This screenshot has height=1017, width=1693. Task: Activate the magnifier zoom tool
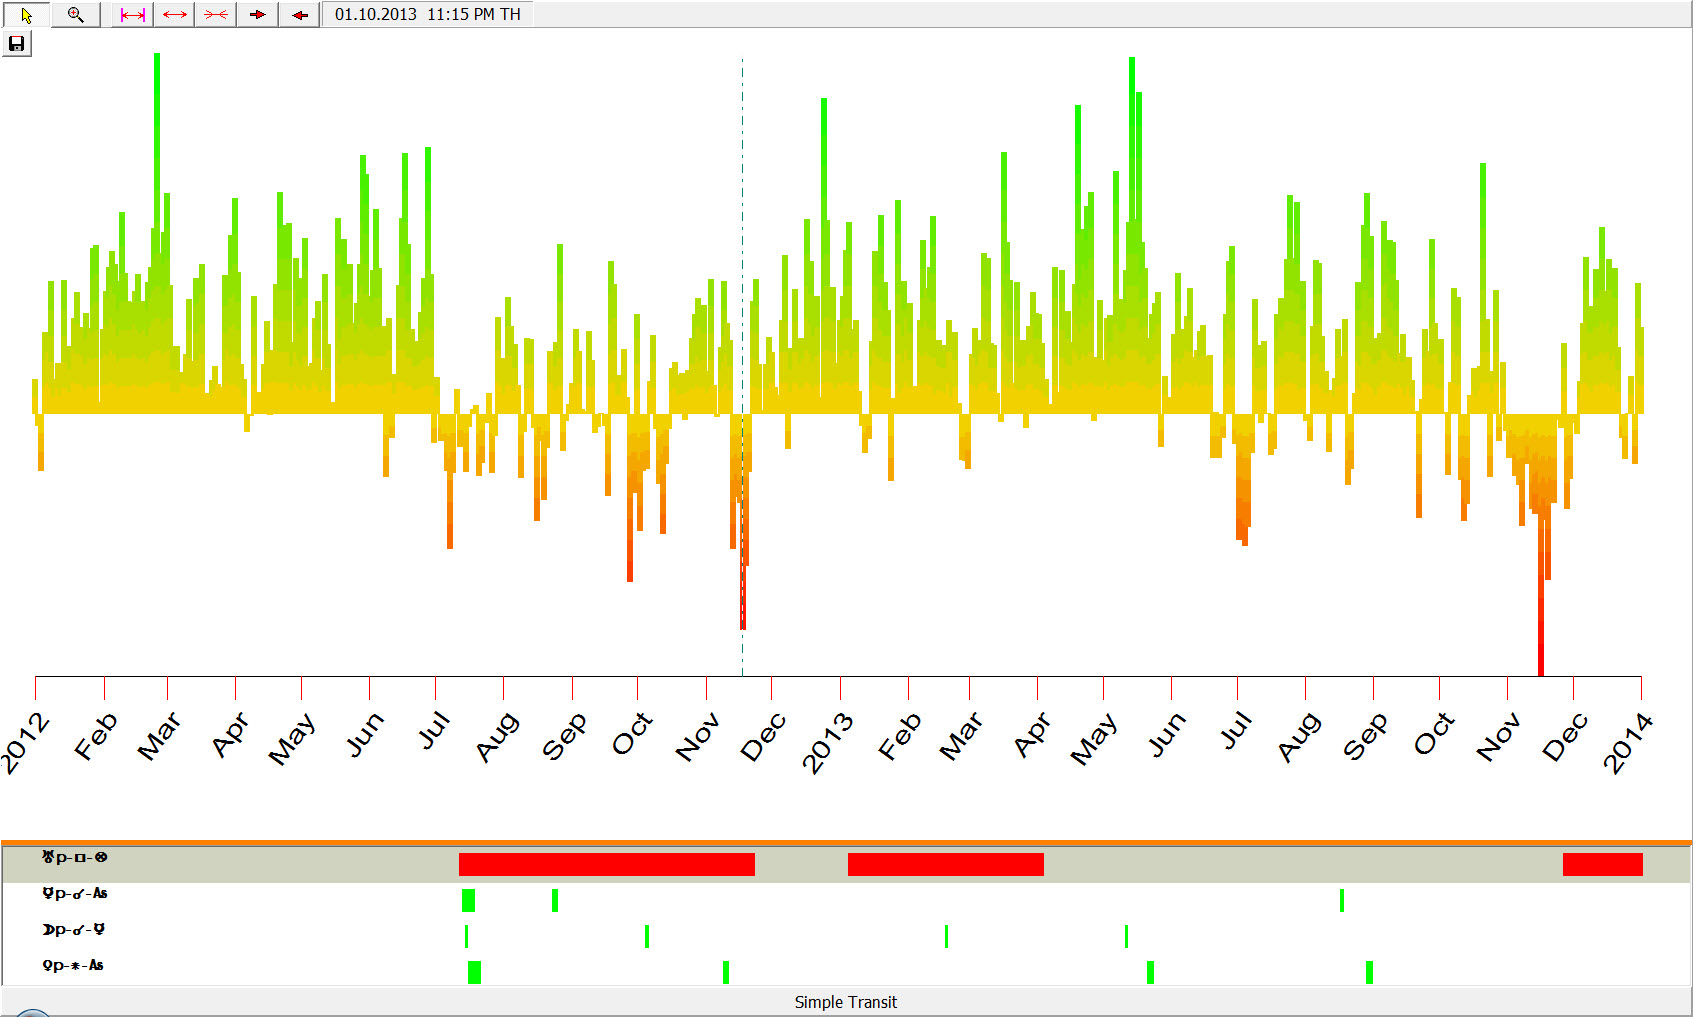click(x=75, y=15)
